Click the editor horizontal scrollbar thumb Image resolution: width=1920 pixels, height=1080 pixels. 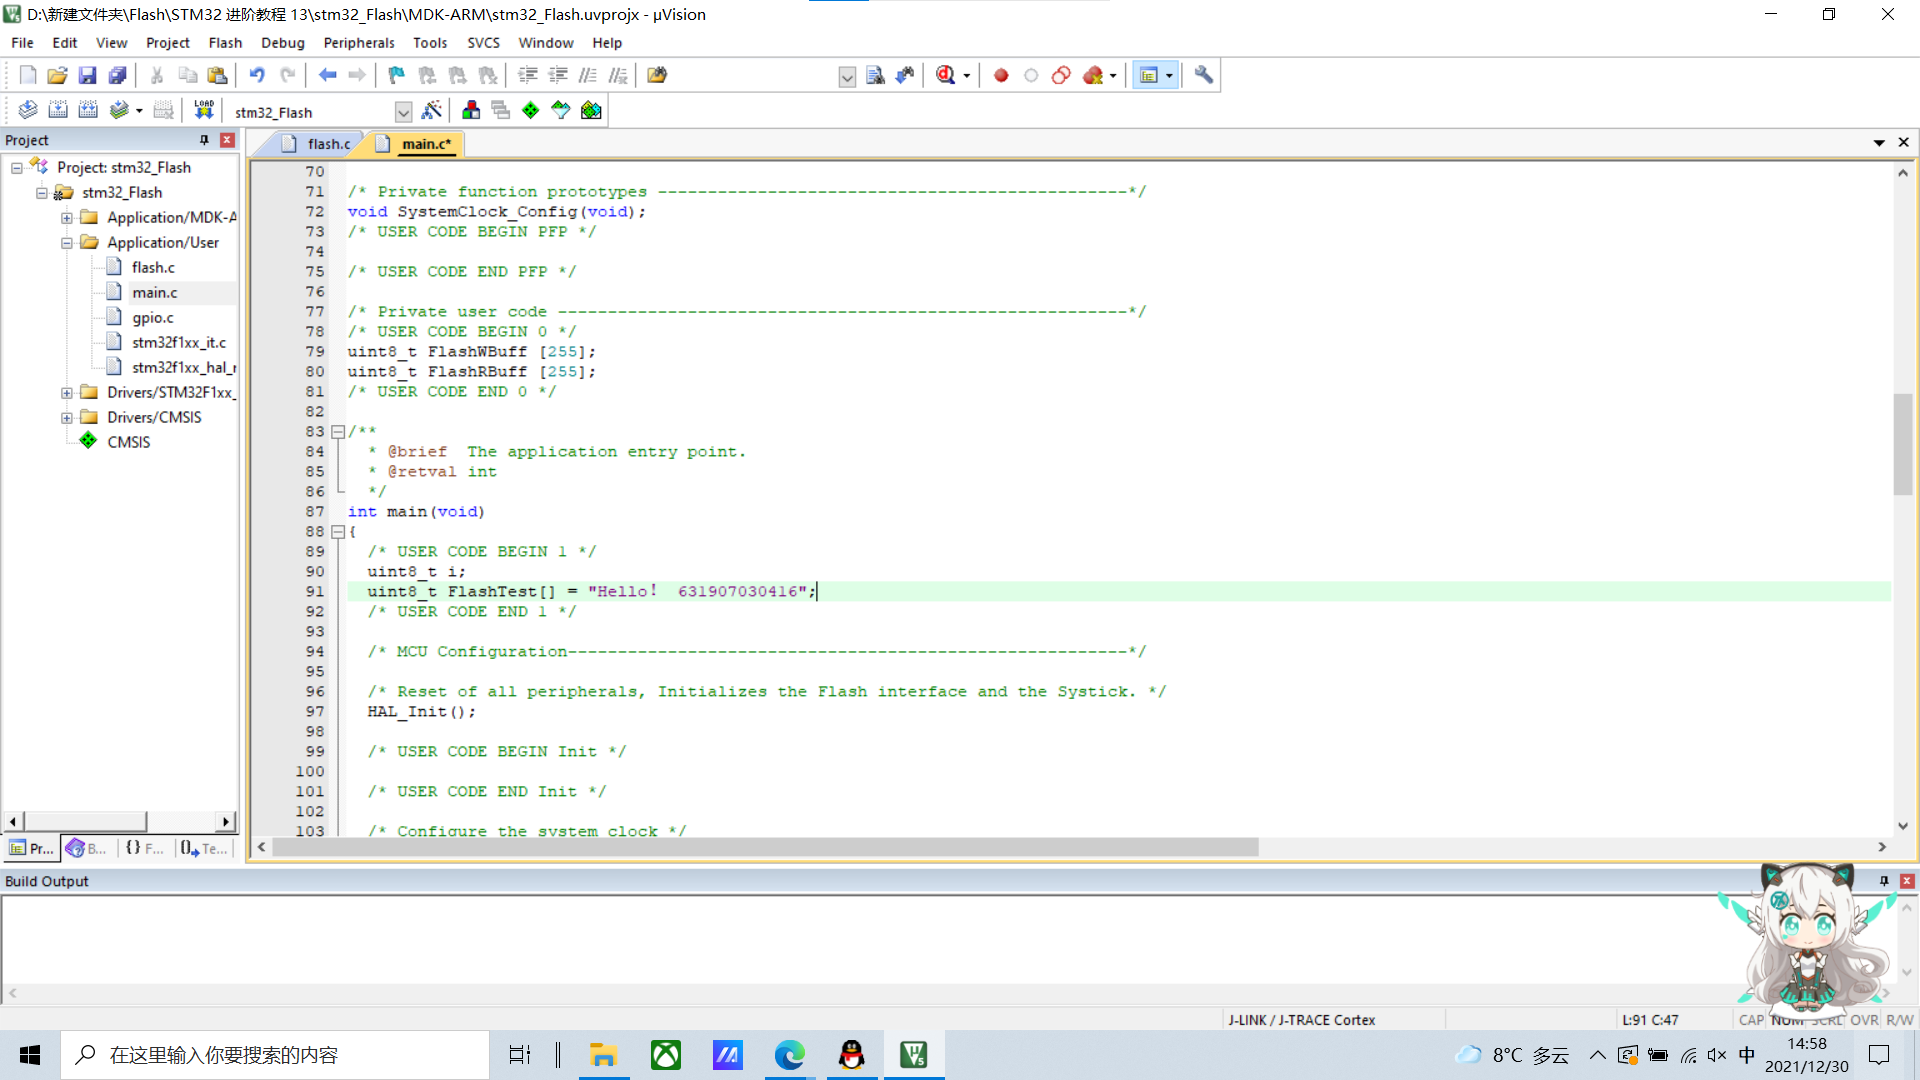(x=765, y=847)
